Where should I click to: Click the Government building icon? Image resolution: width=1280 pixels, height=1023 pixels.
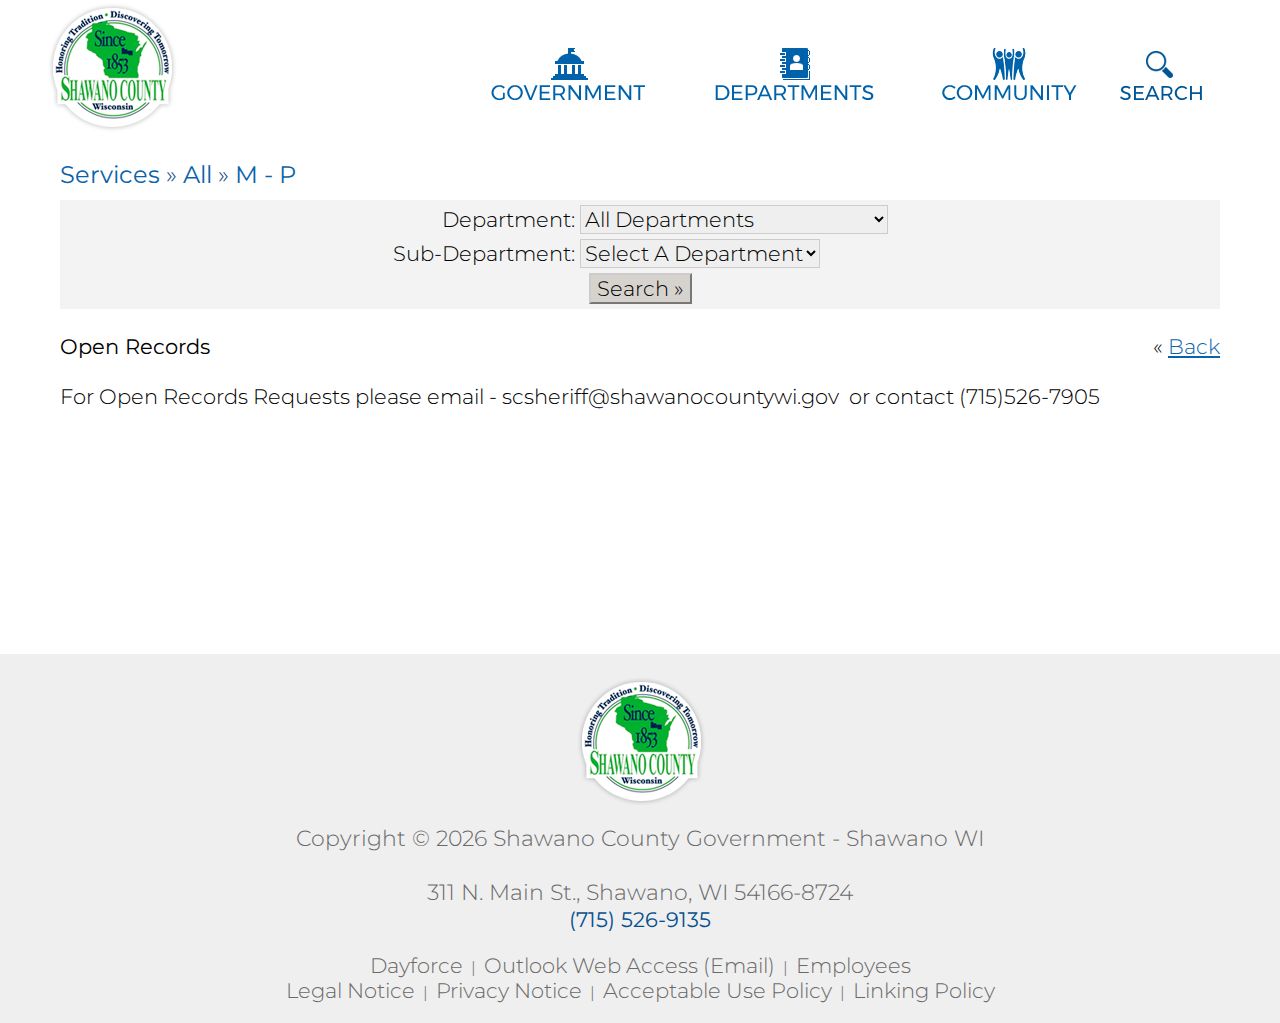(x=569, y=64)
